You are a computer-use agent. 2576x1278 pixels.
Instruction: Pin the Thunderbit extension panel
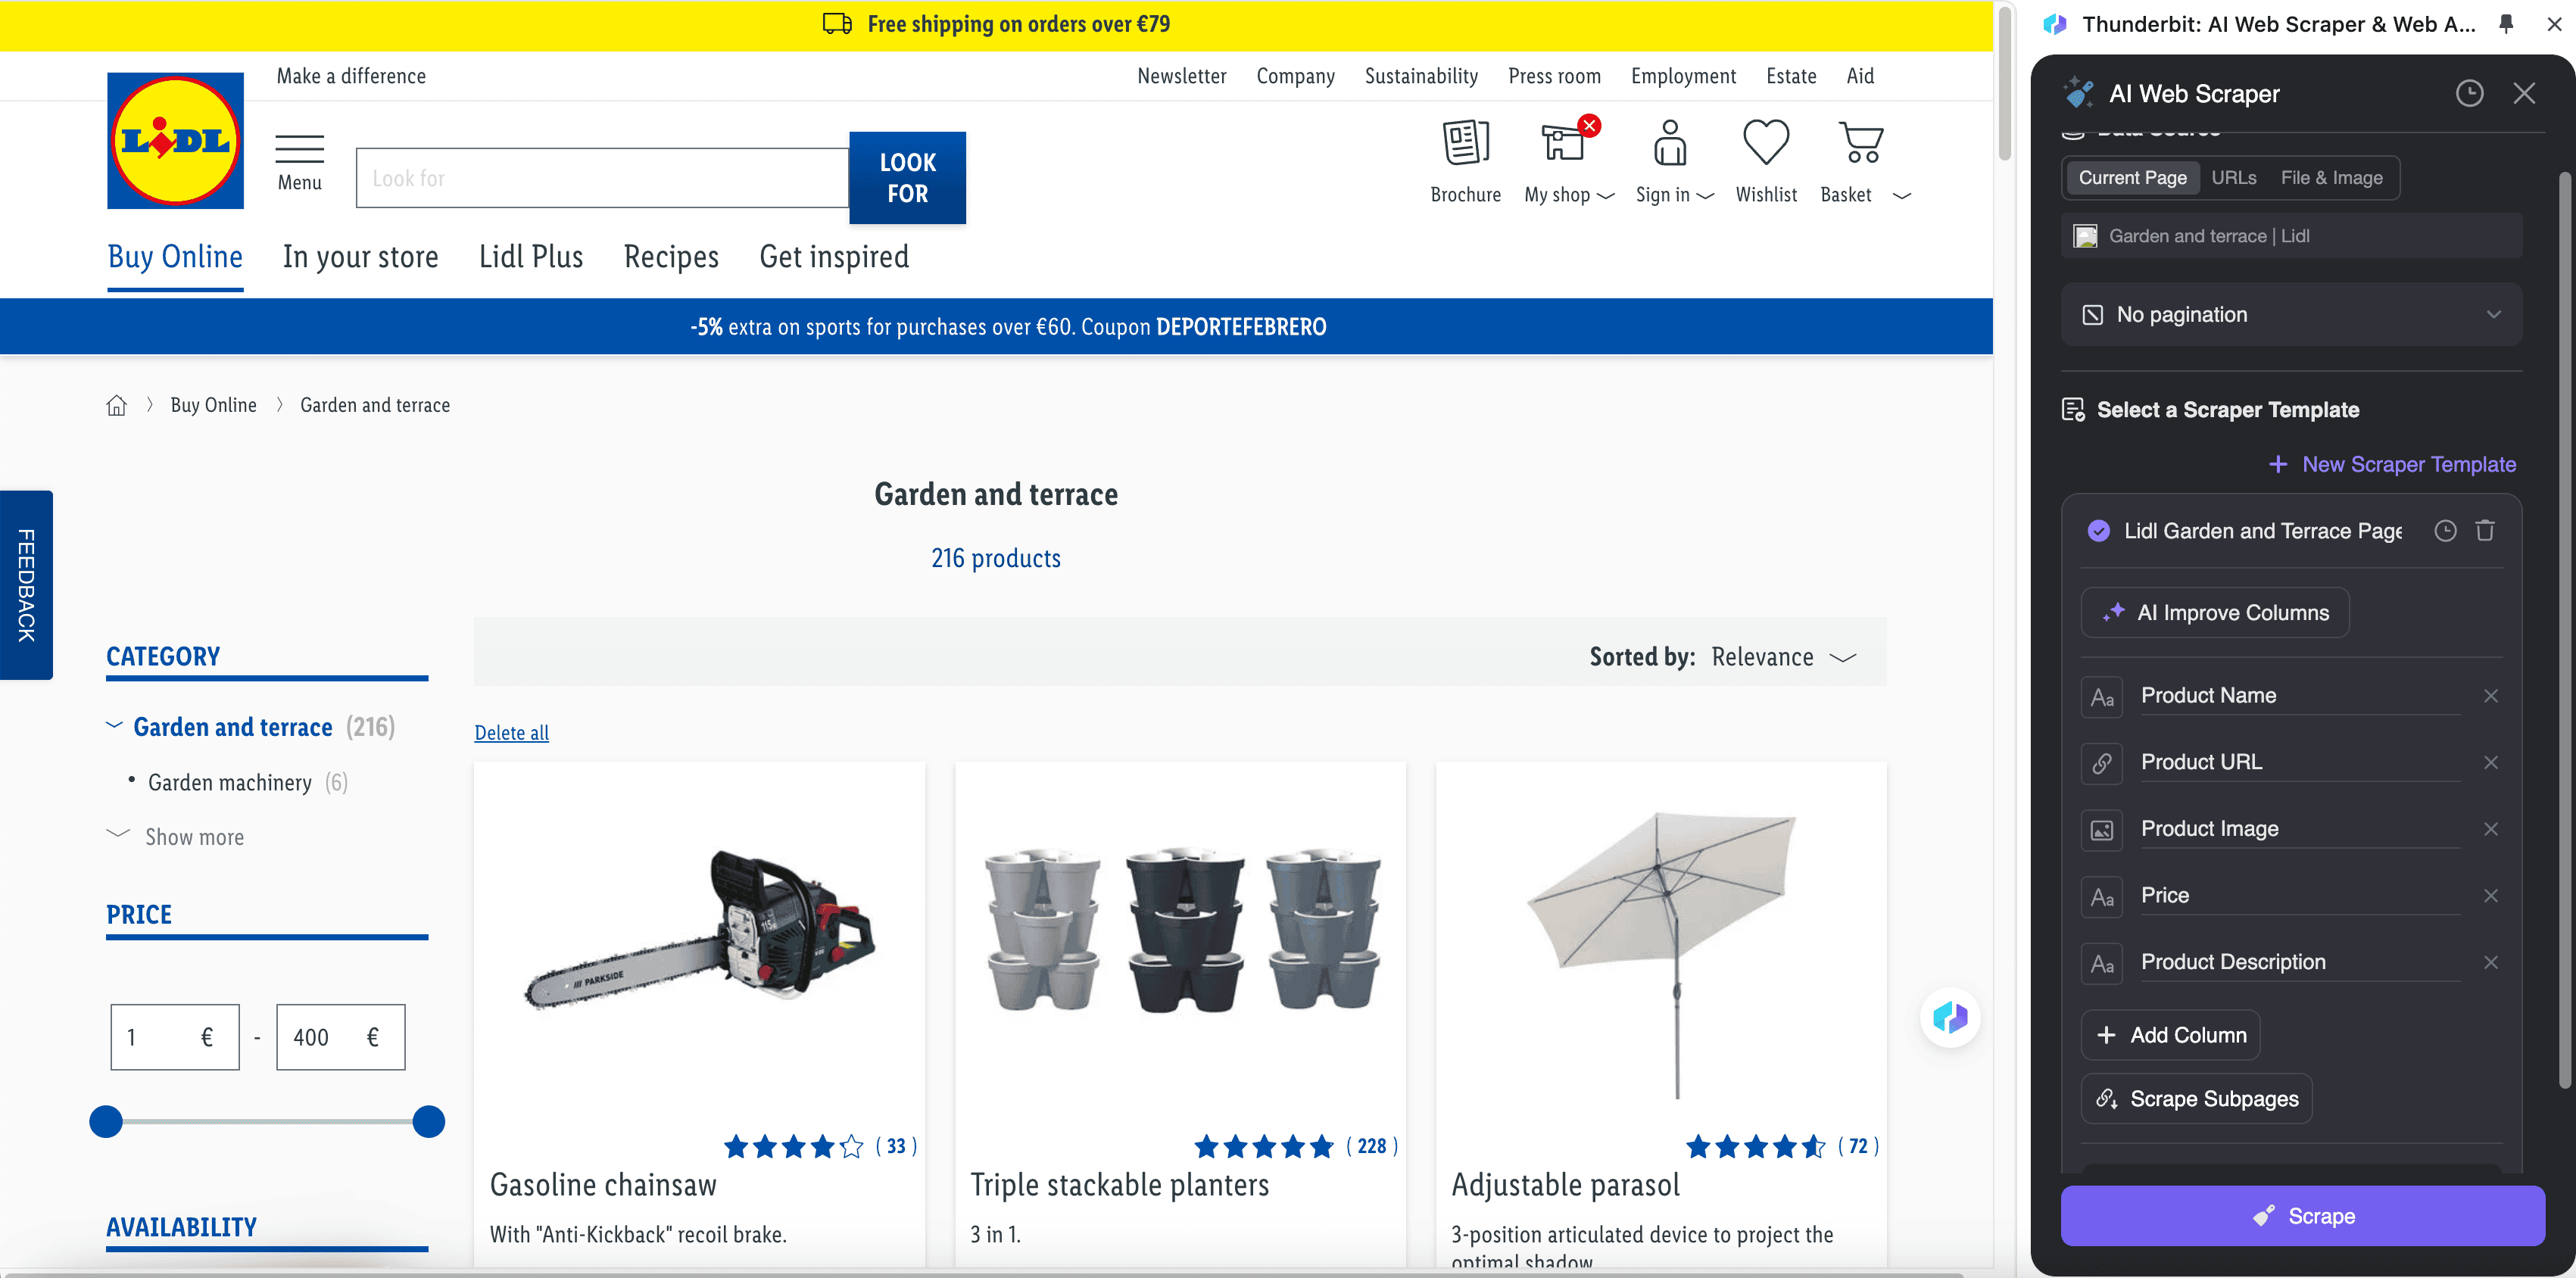coord(2506,24)
